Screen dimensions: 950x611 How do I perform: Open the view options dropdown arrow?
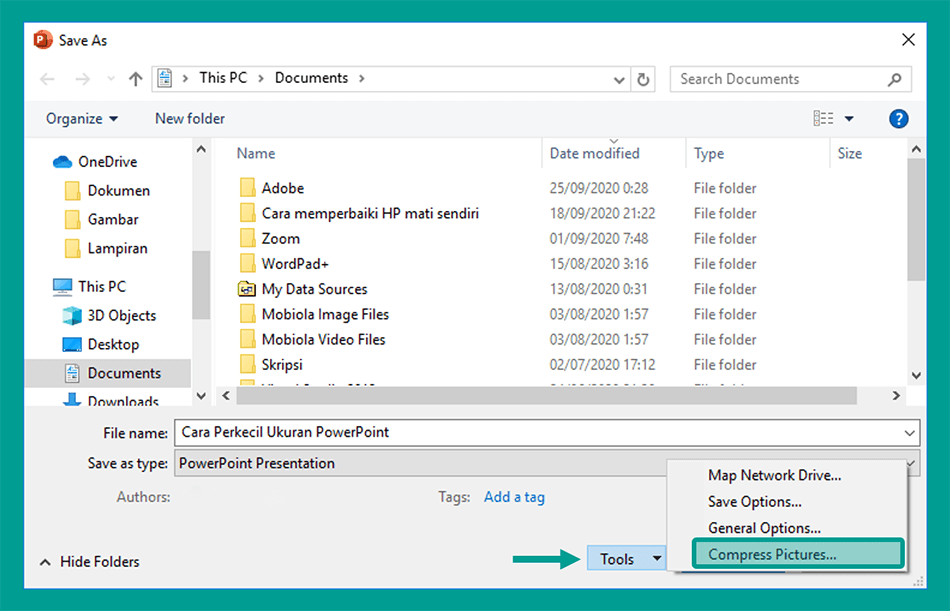tap(849, 119)
